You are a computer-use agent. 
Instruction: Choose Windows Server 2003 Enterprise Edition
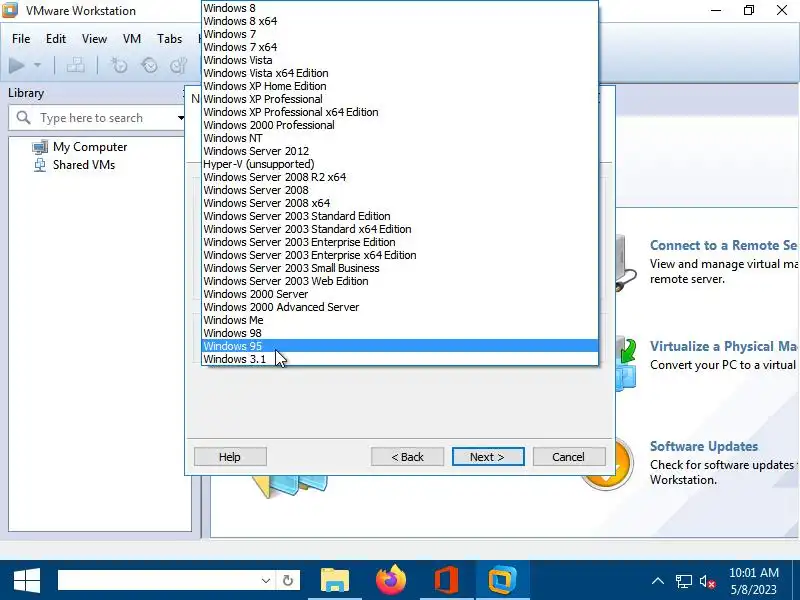tap(399, 242)
